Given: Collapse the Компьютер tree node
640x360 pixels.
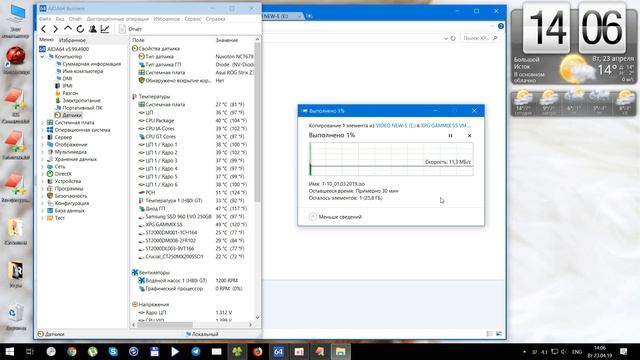Looking at the screenshot, I should click(x=42, y=57).
